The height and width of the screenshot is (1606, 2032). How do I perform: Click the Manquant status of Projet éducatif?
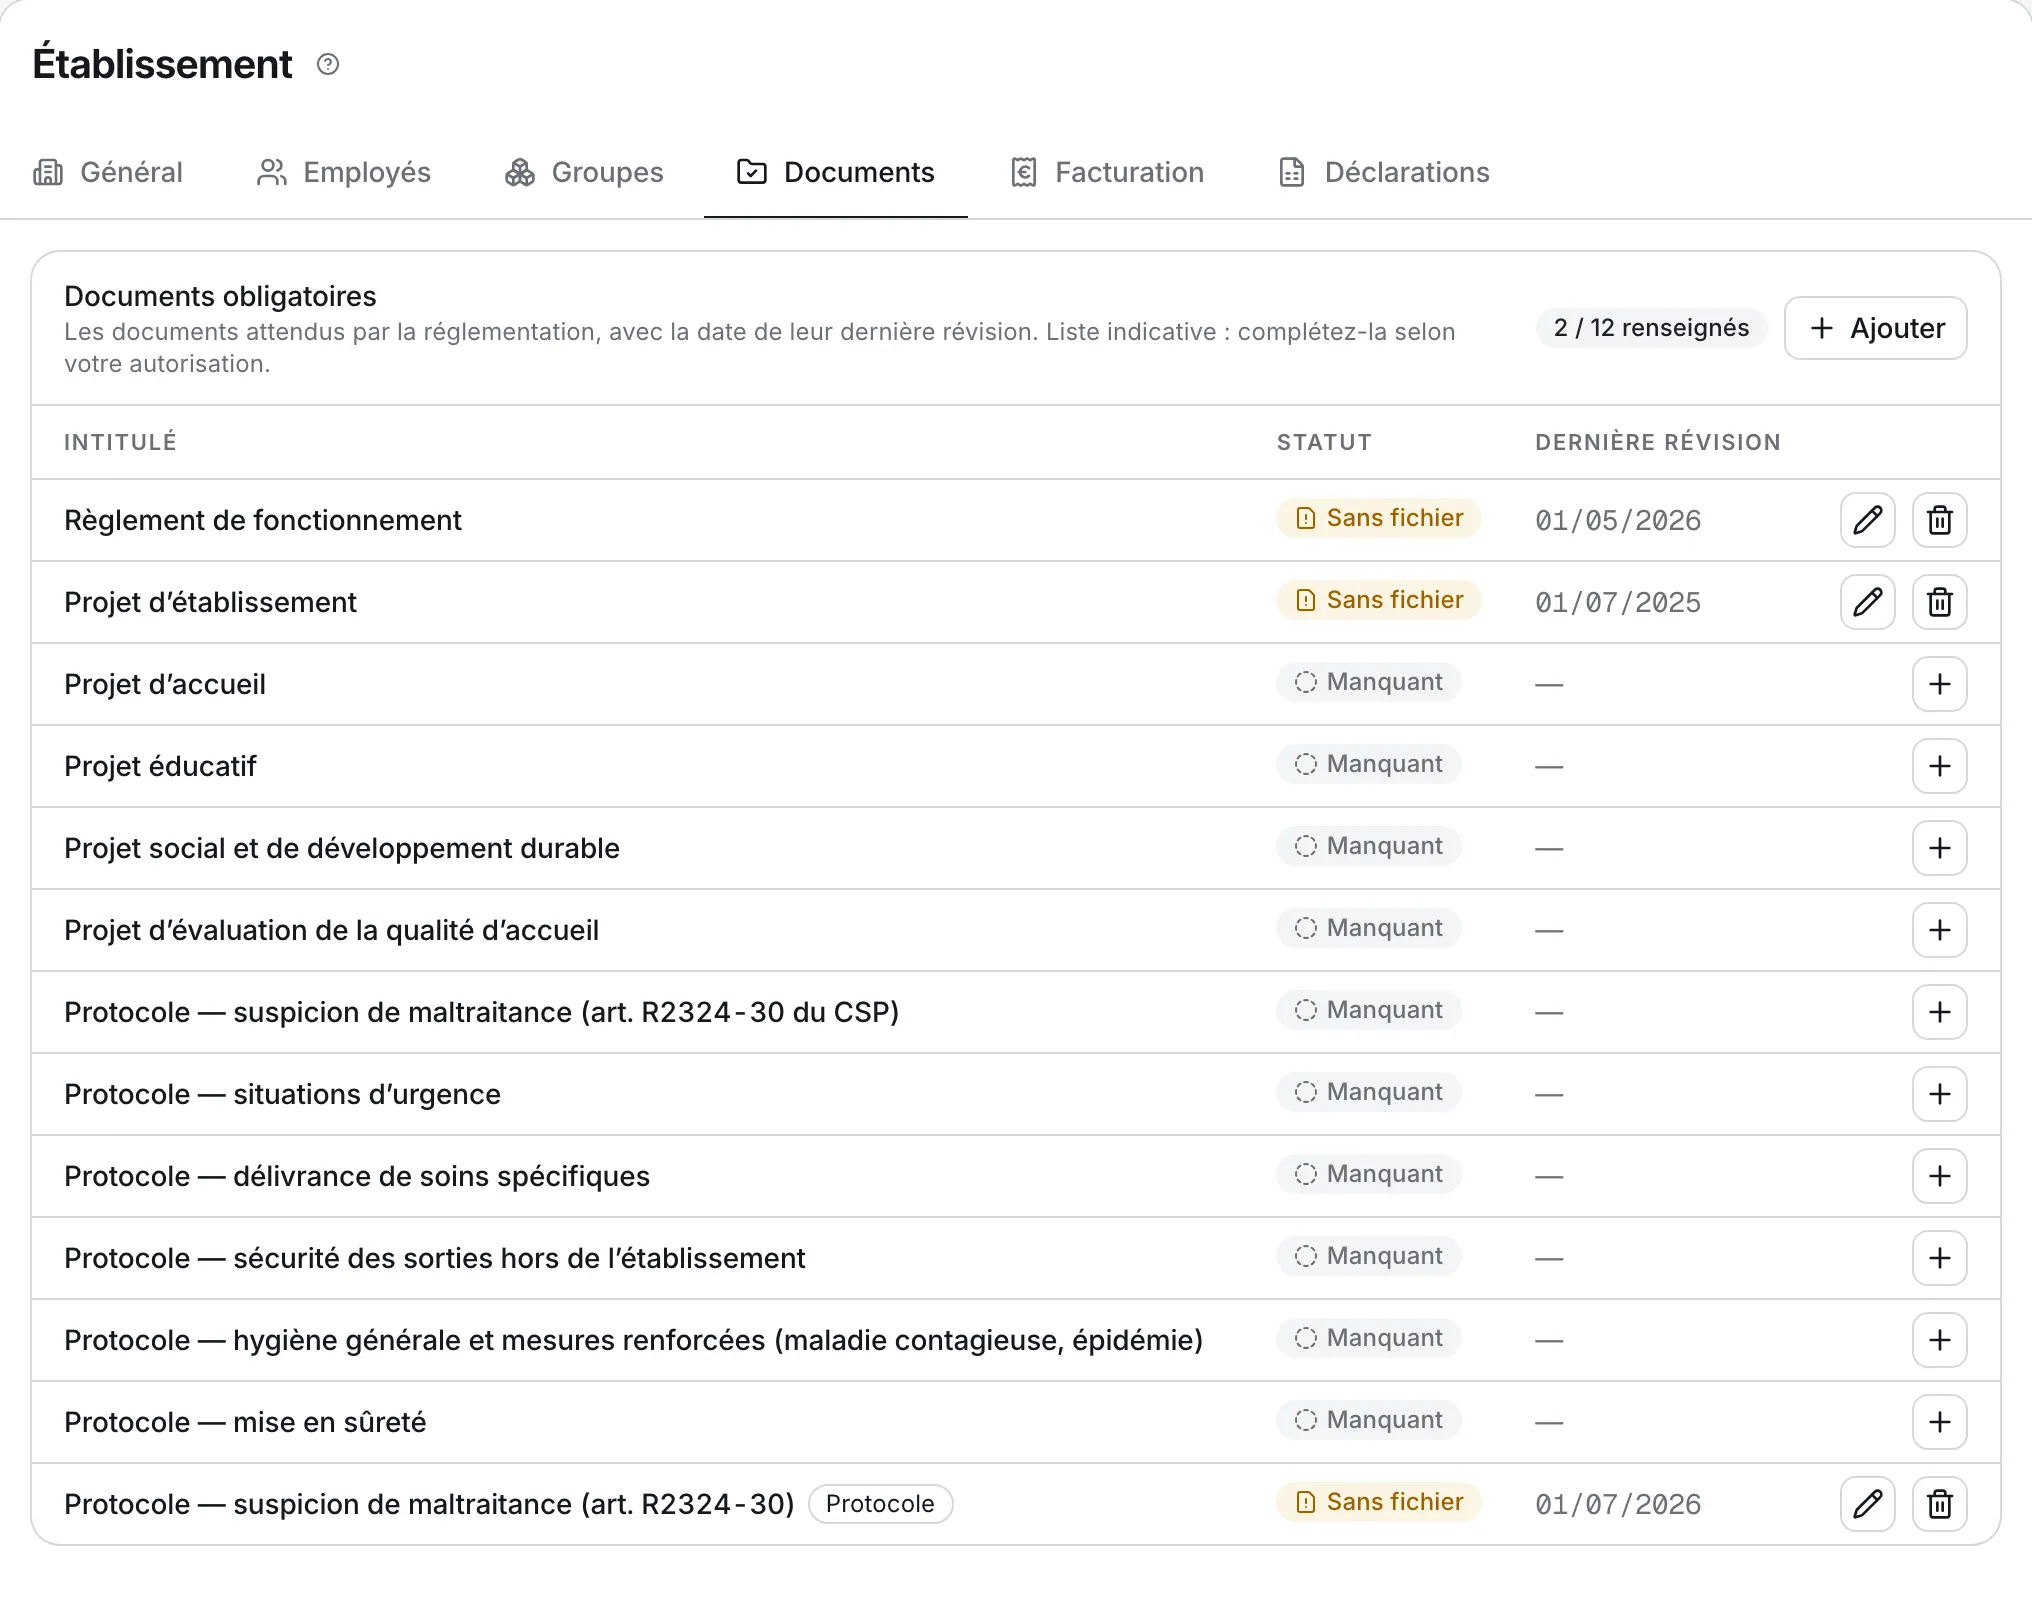pos(1368,764)
